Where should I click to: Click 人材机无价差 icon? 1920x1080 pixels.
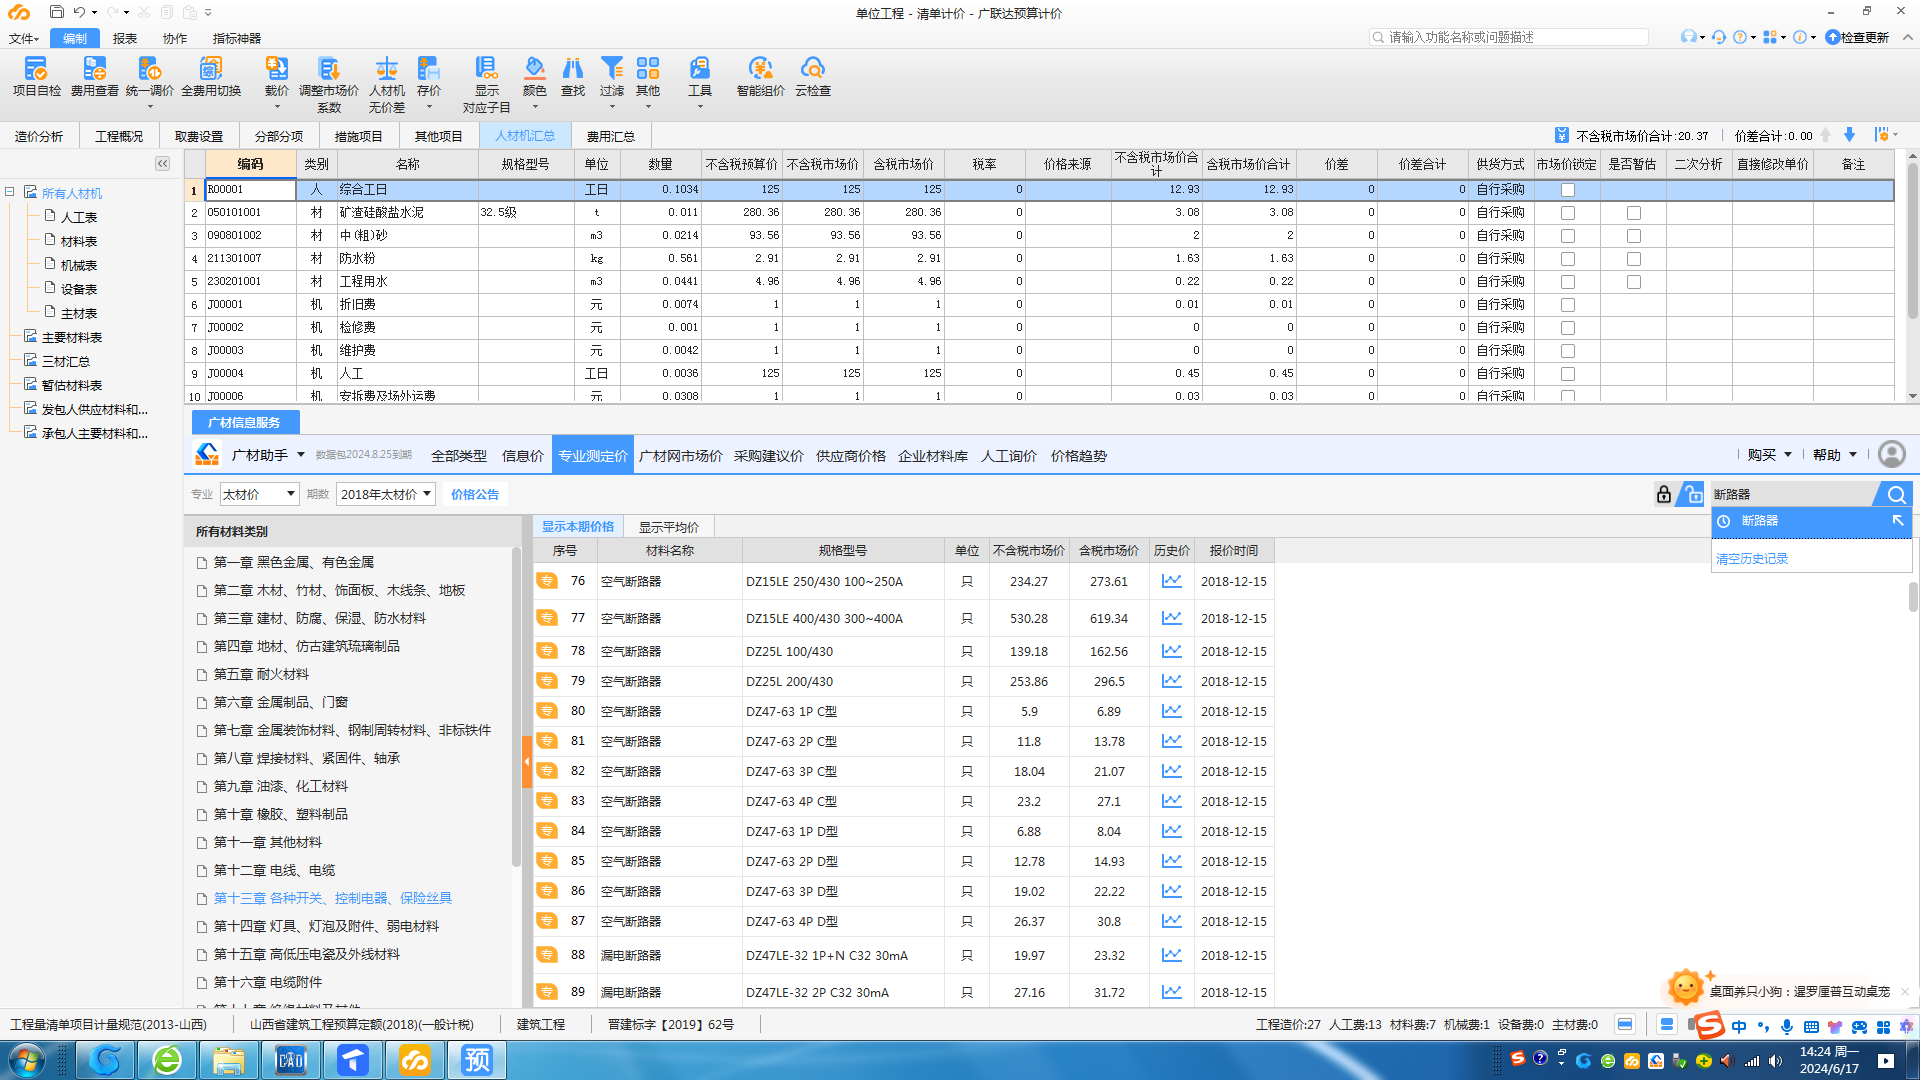click(x=387, y=84)
